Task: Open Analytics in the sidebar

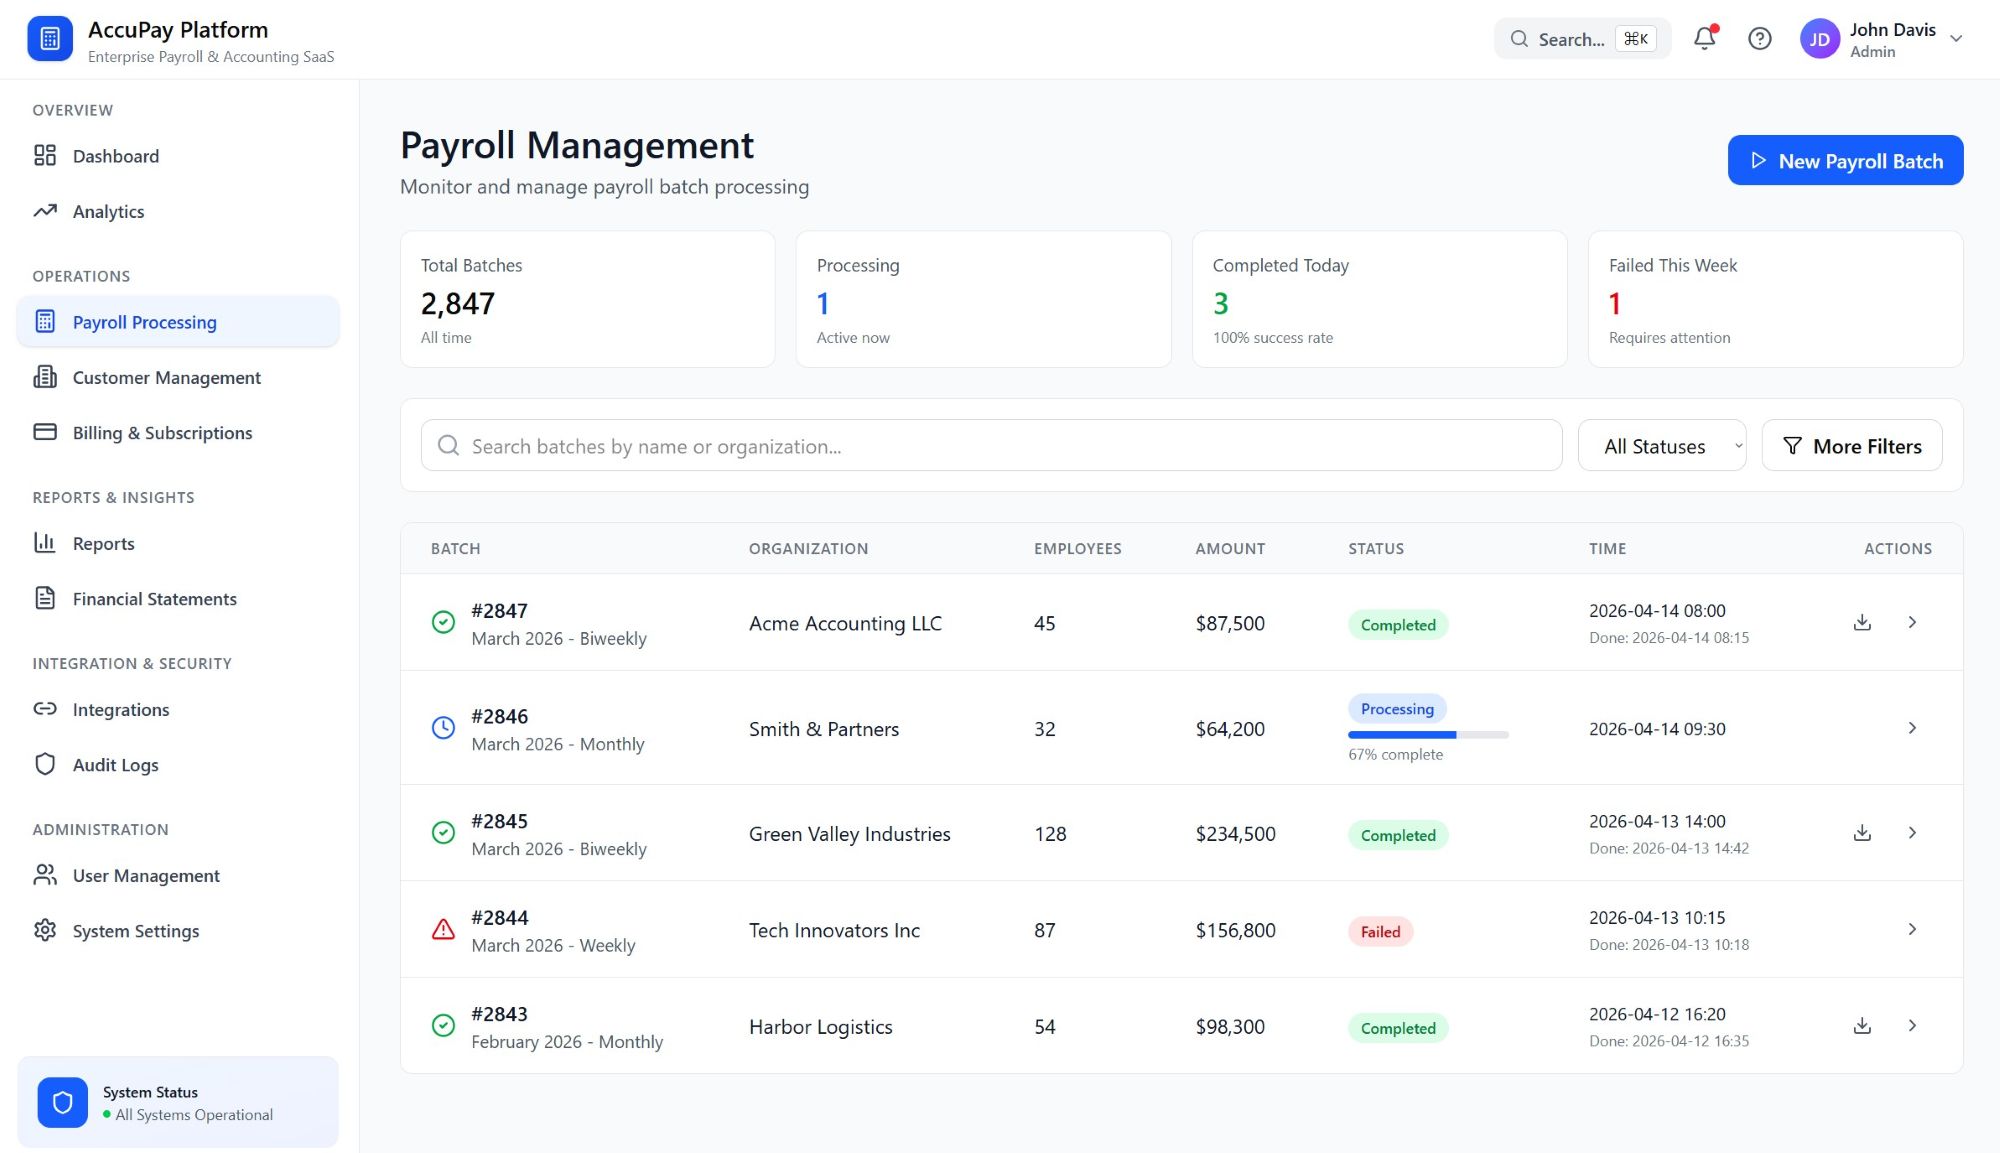Action: click(178, 211)
